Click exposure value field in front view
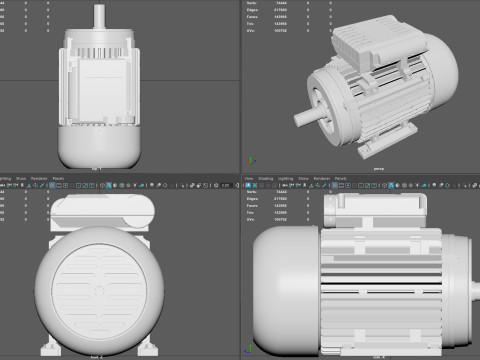The height and width of the screenshot is (360, 480). pyautogui.click(x=226, y=185)
